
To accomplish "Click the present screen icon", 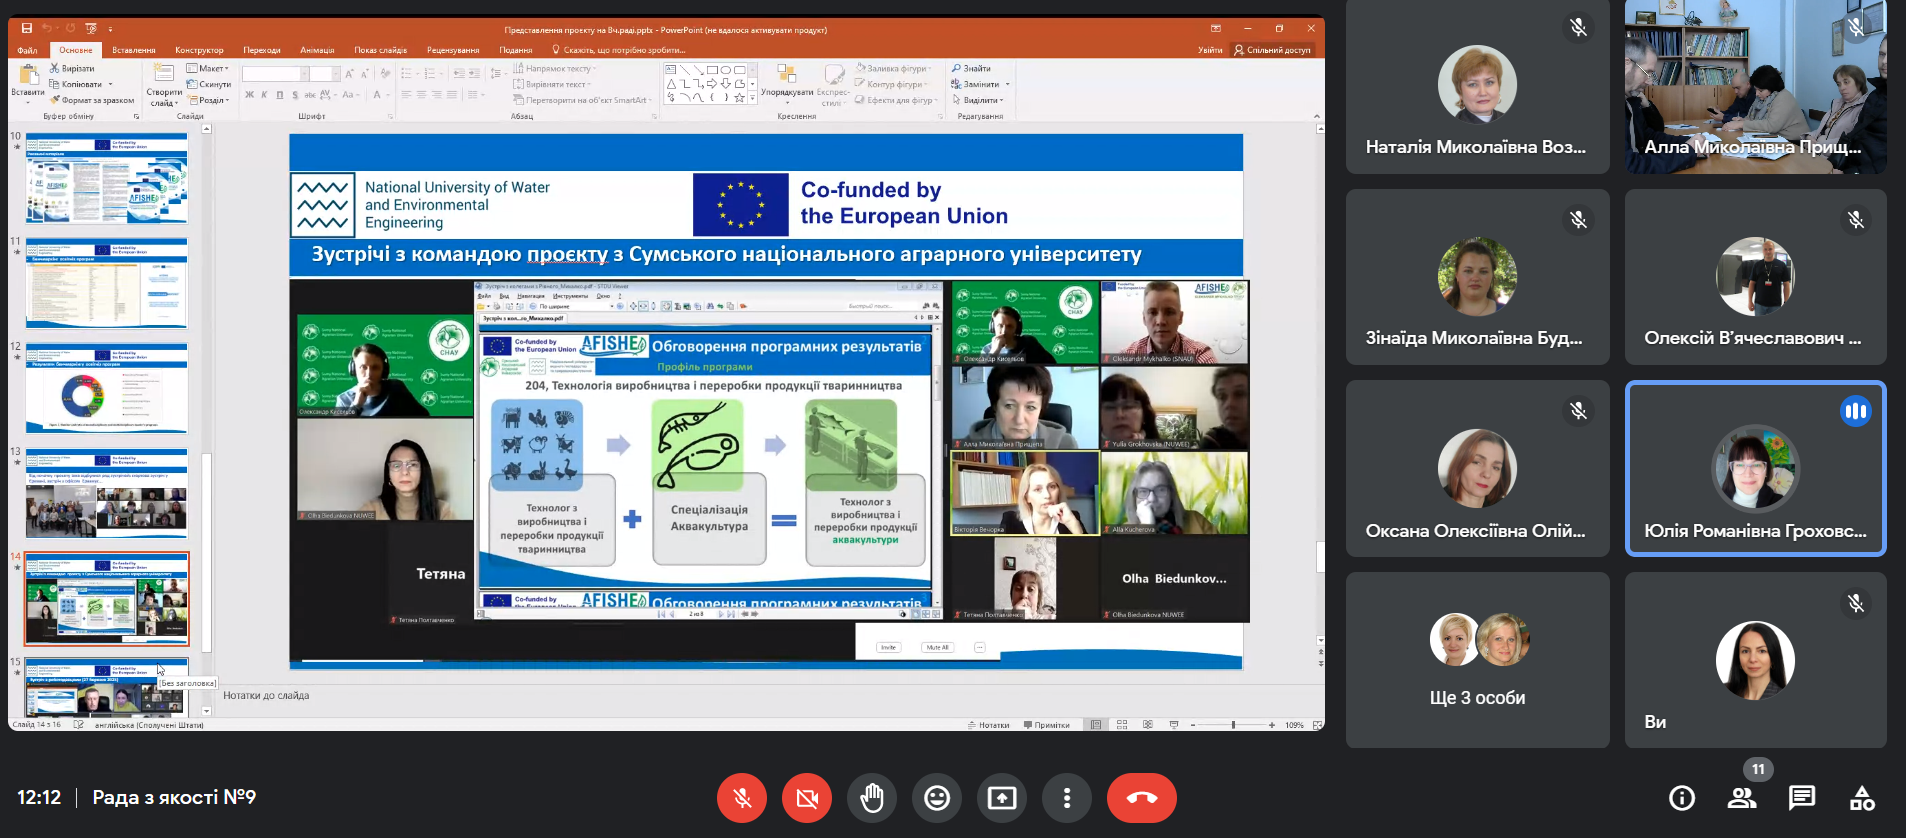I will coord(1002,798).
